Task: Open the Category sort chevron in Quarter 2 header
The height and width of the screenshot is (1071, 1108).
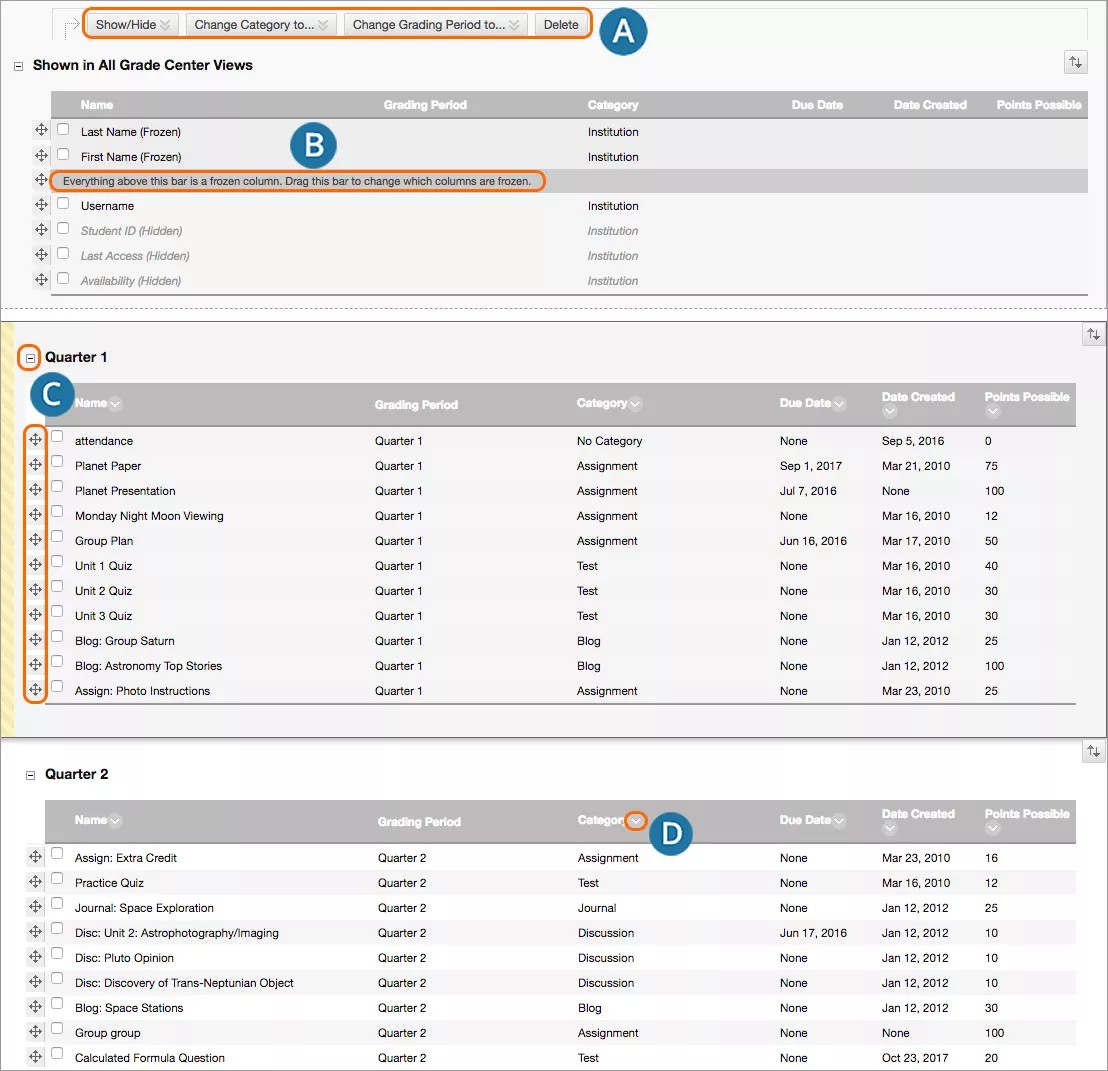Action: coord(637,820)
